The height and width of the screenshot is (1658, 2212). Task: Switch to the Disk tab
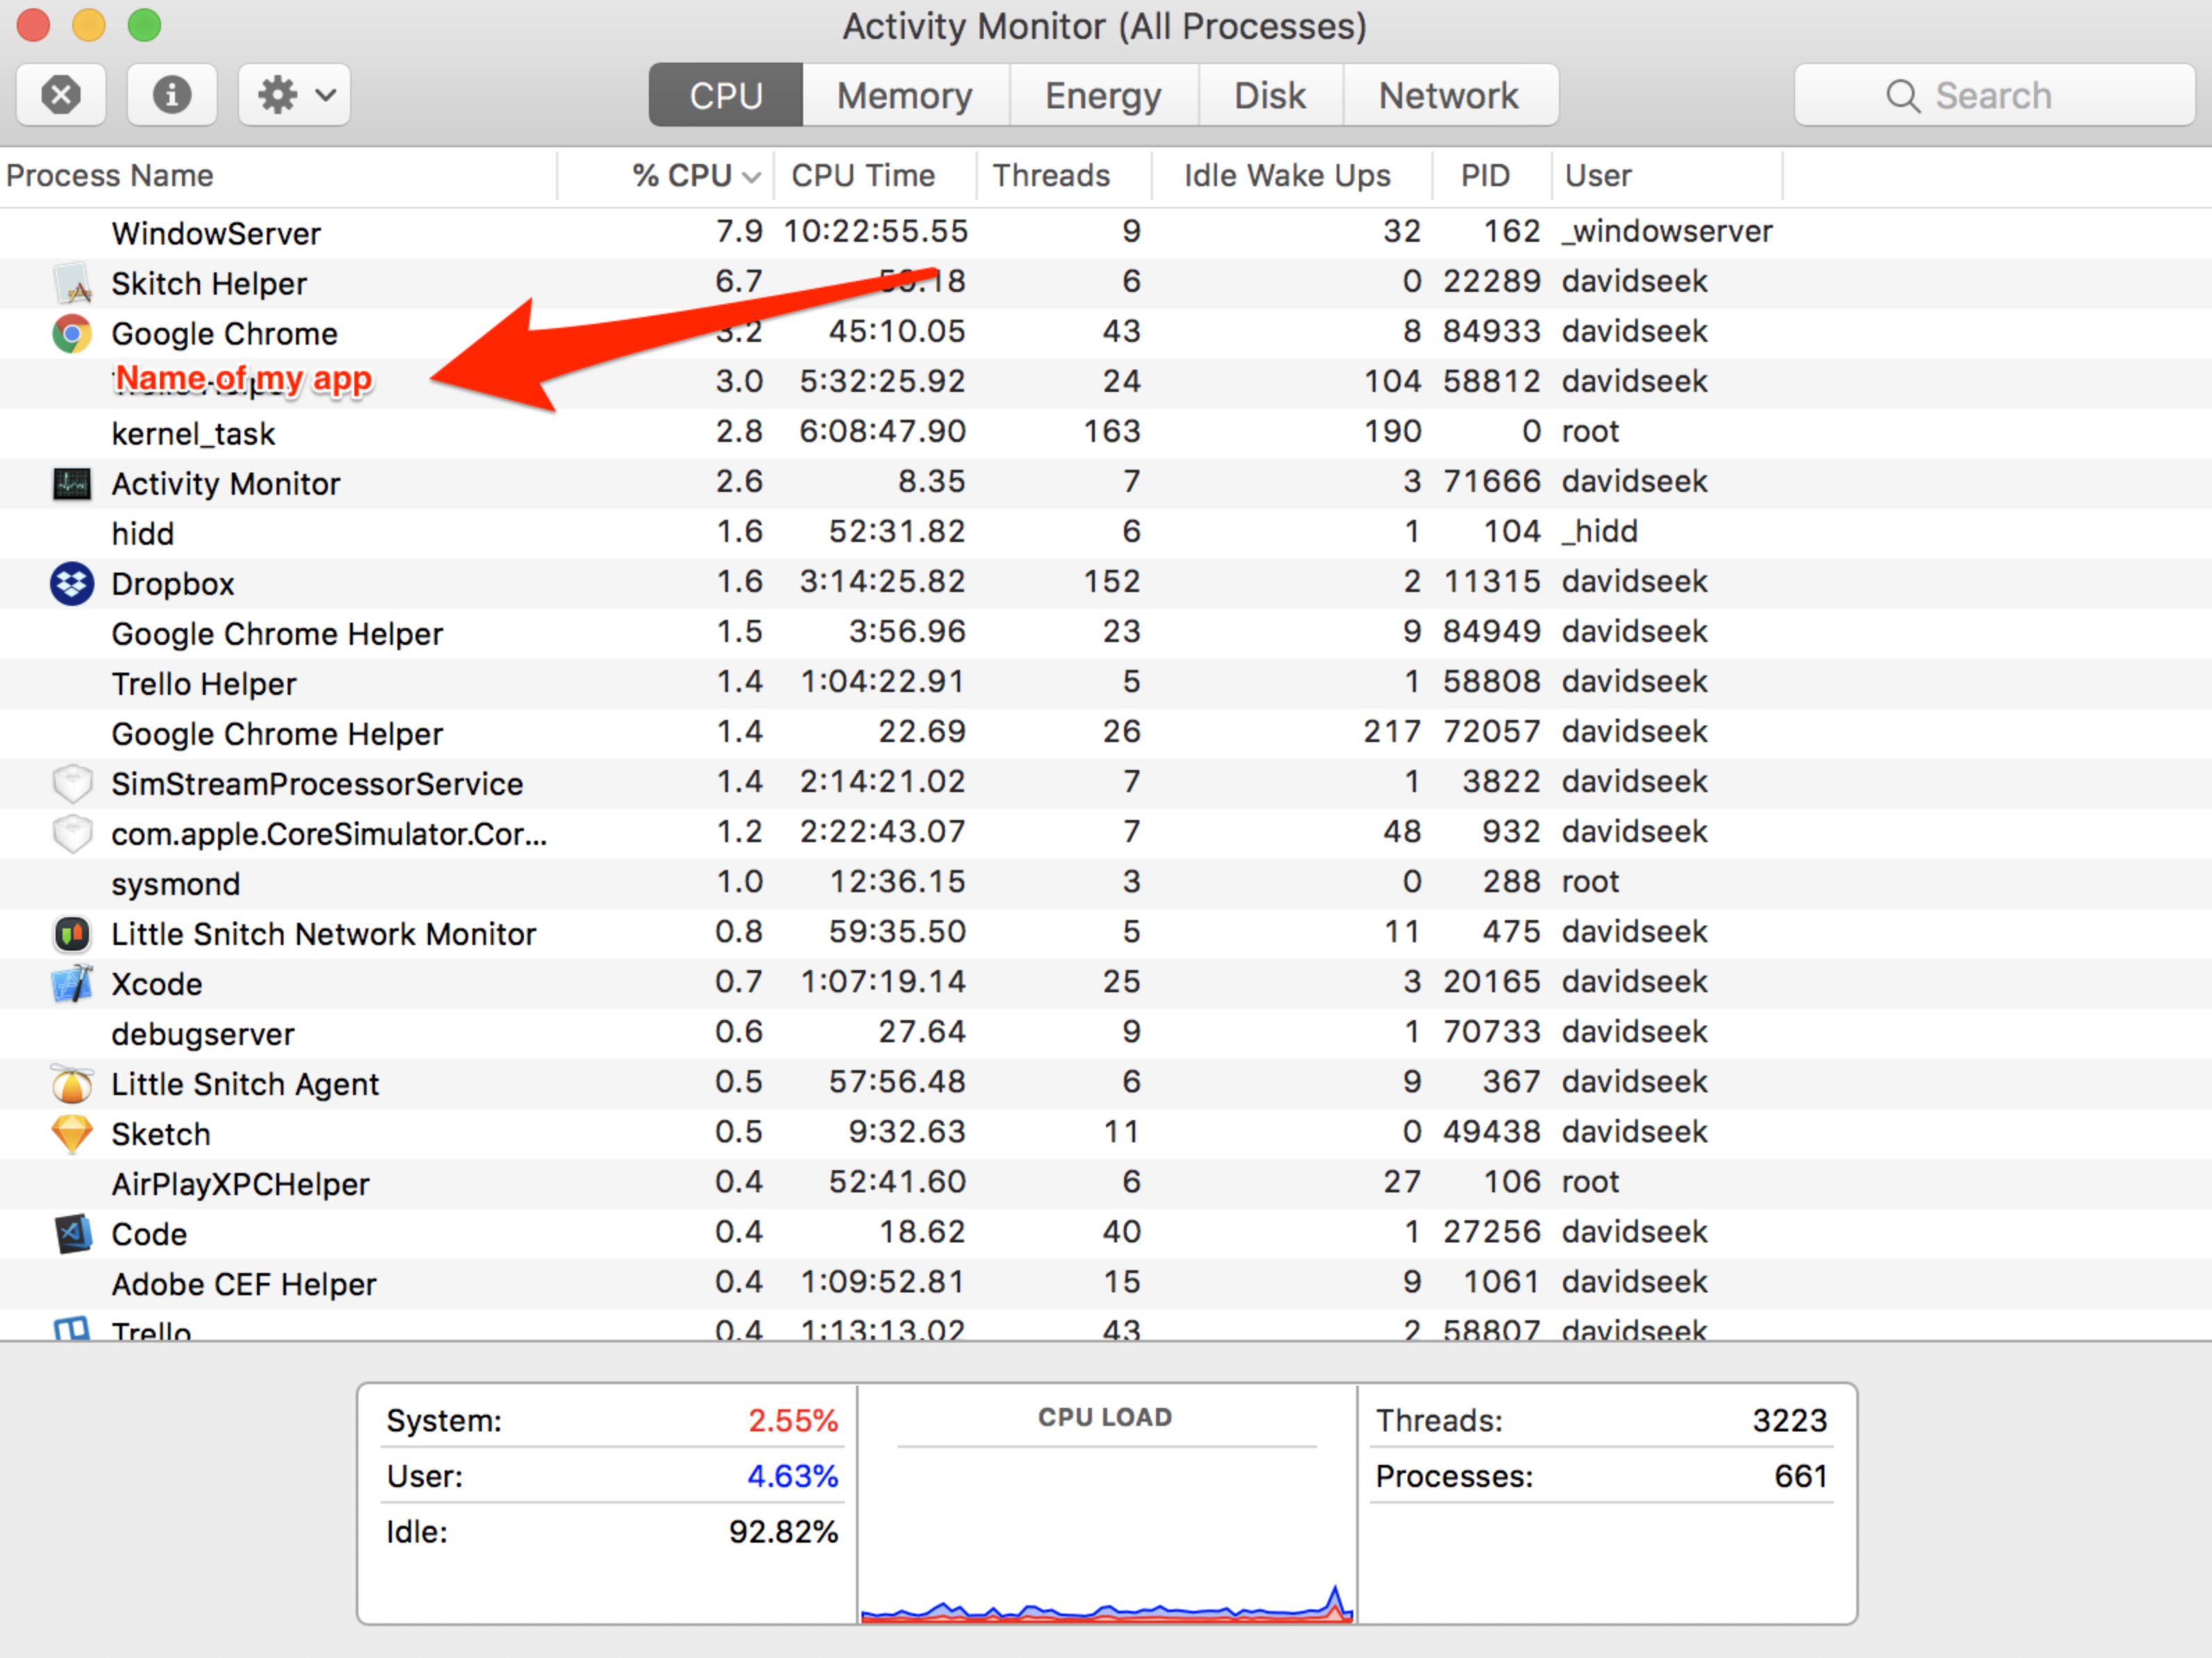coord(1270,95)
